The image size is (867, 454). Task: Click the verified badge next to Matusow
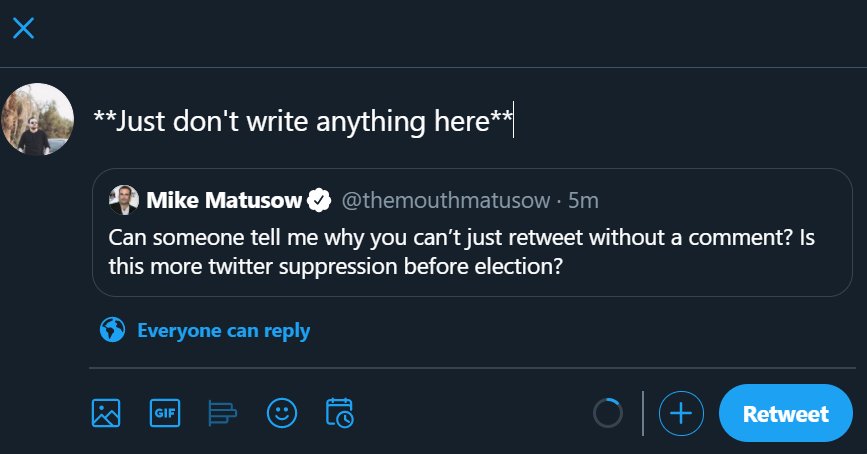click(x=319, y=201)
